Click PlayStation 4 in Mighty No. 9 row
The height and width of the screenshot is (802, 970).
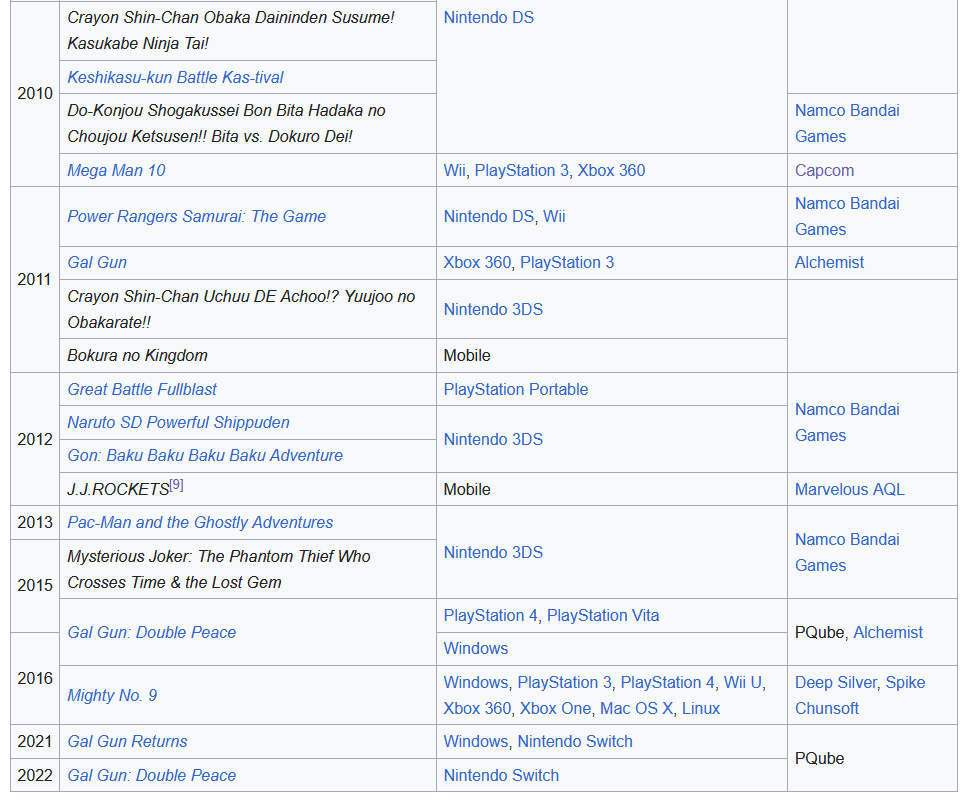click(x=667, y=682)
